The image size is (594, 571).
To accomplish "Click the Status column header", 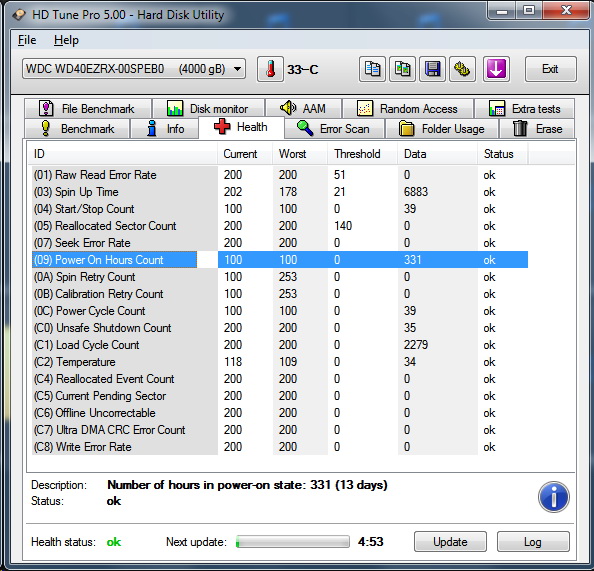I will (503, 154).
